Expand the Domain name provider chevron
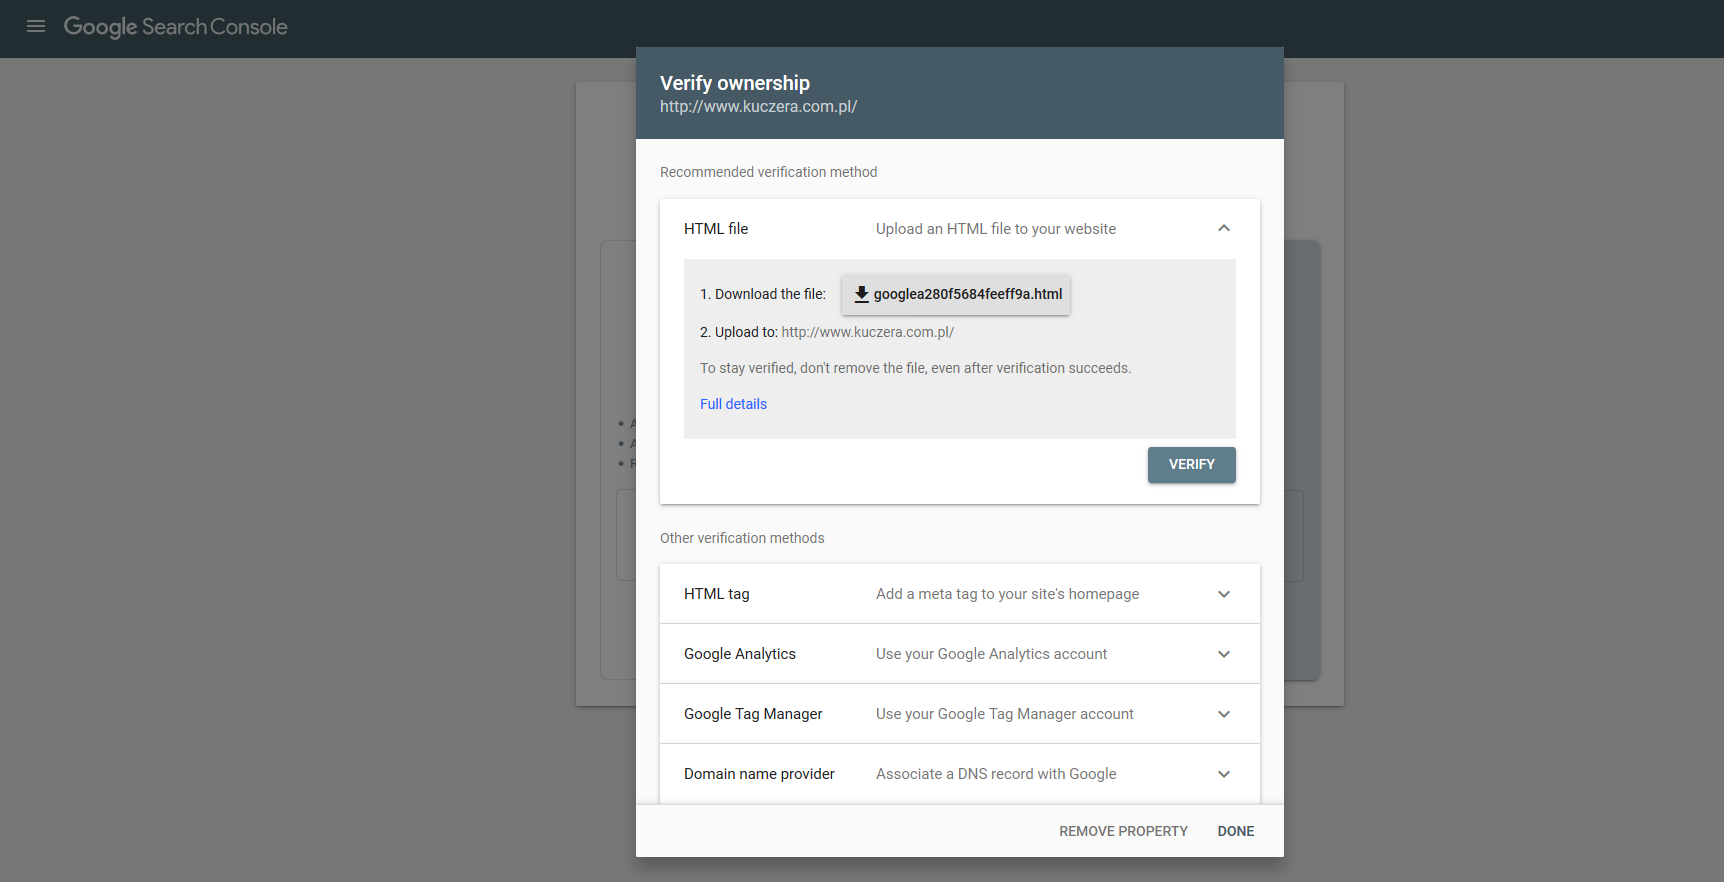This screenshot has height=882, width=1724. (1223, 774)
